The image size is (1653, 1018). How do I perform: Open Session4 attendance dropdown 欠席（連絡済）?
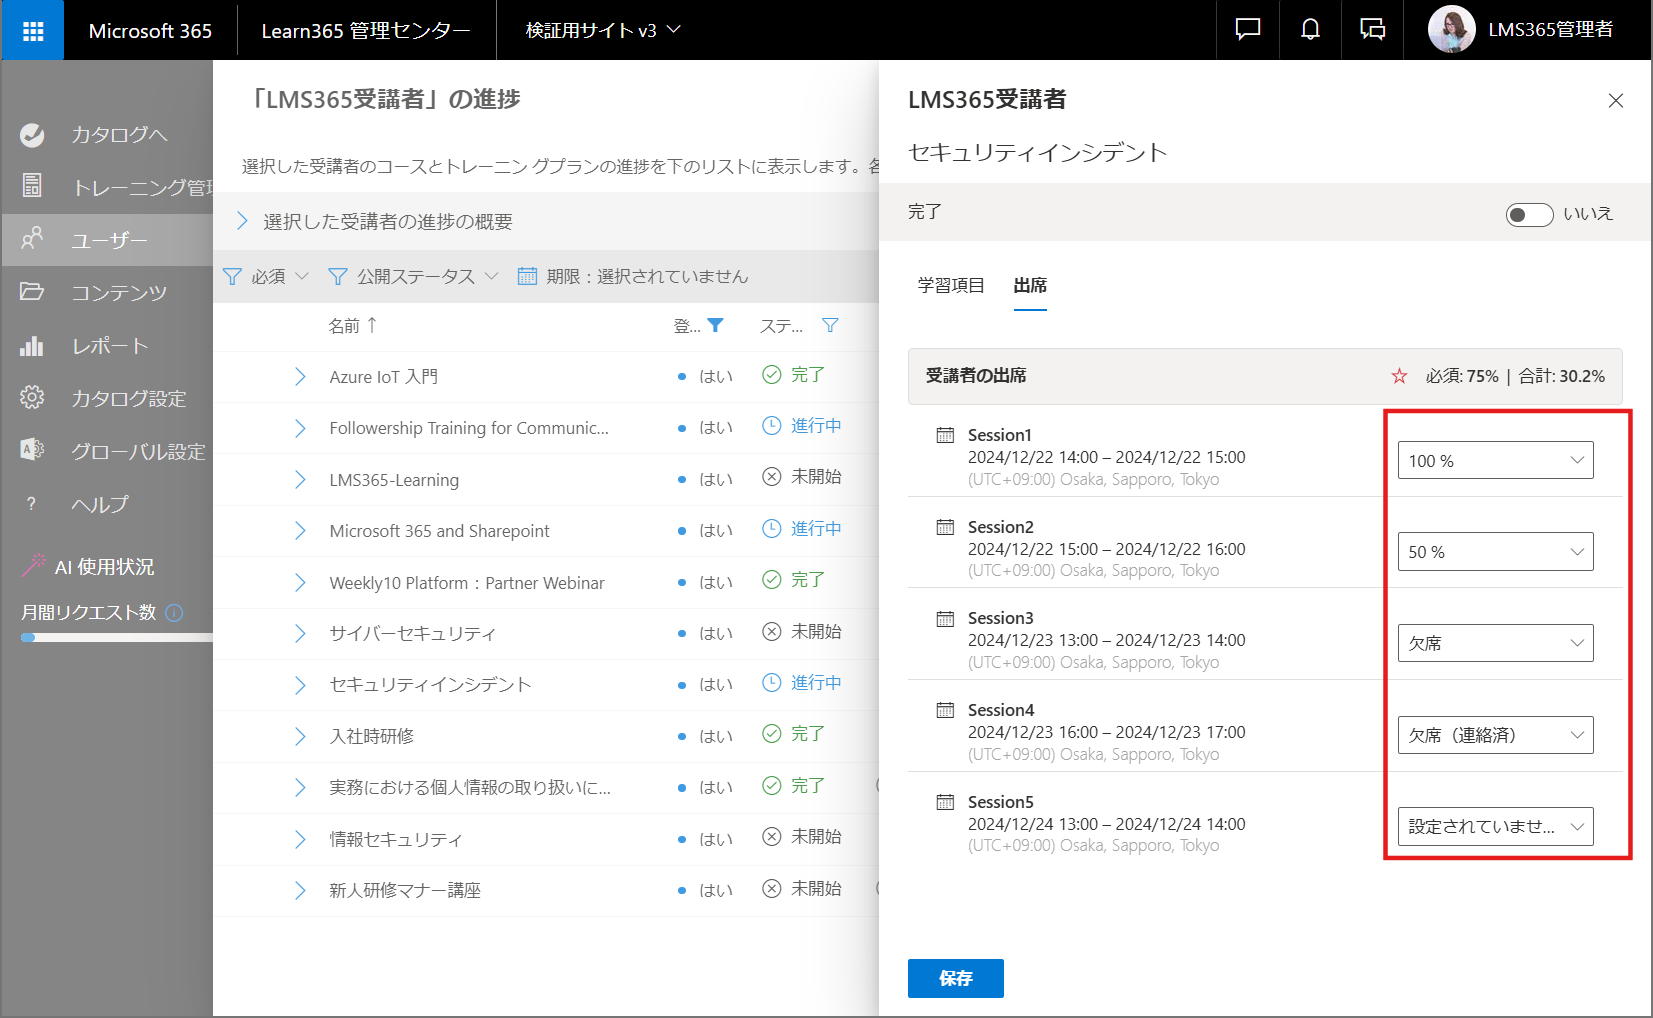[1496, 735]
